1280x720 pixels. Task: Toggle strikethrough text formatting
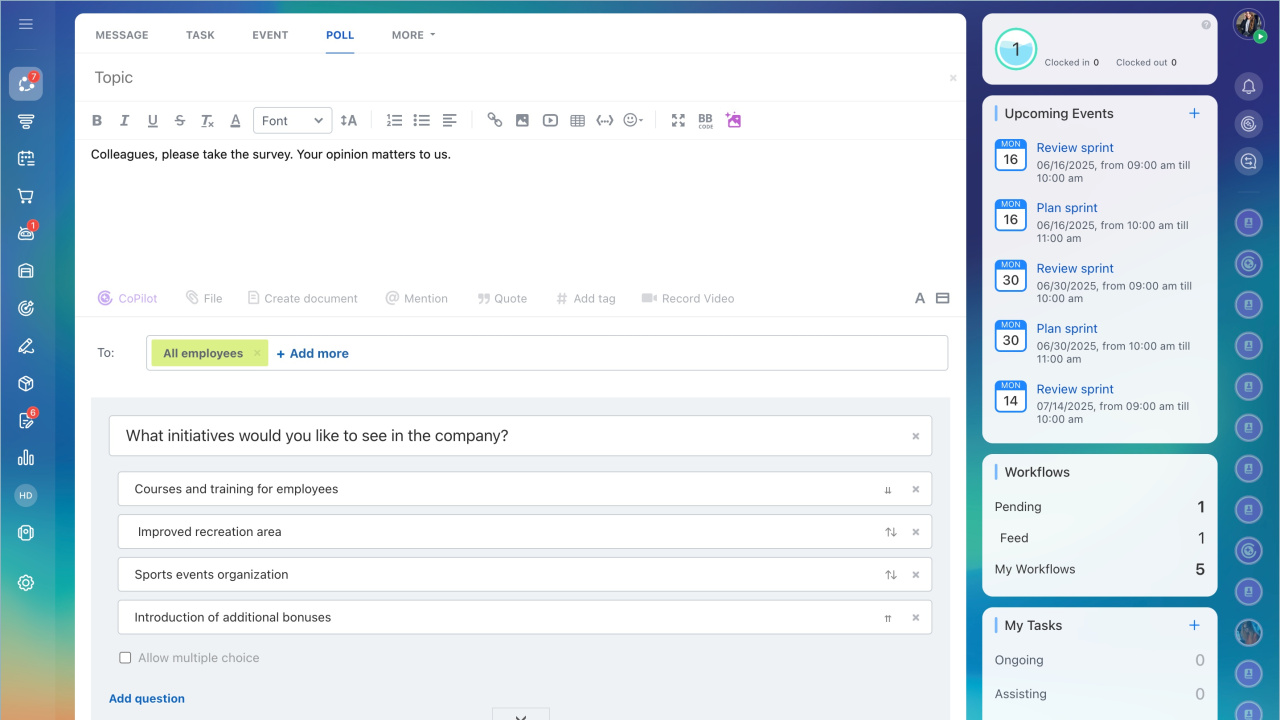(x=180, y=120)
